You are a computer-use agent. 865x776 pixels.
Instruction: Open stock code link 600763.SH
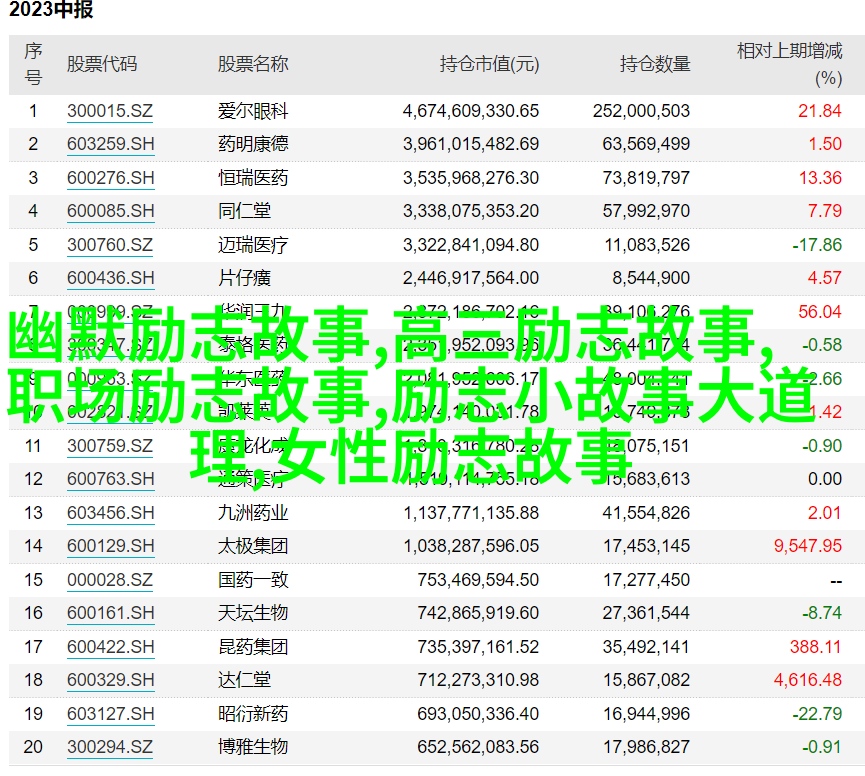point(110,479)
